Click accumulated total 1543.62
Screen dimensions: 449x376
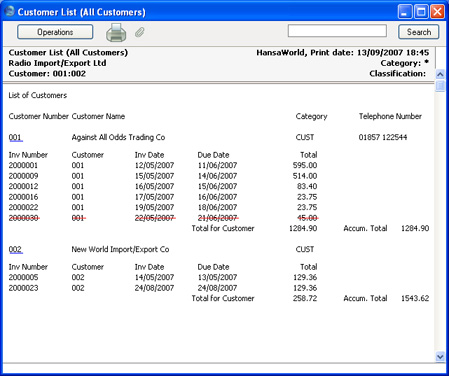415,298
